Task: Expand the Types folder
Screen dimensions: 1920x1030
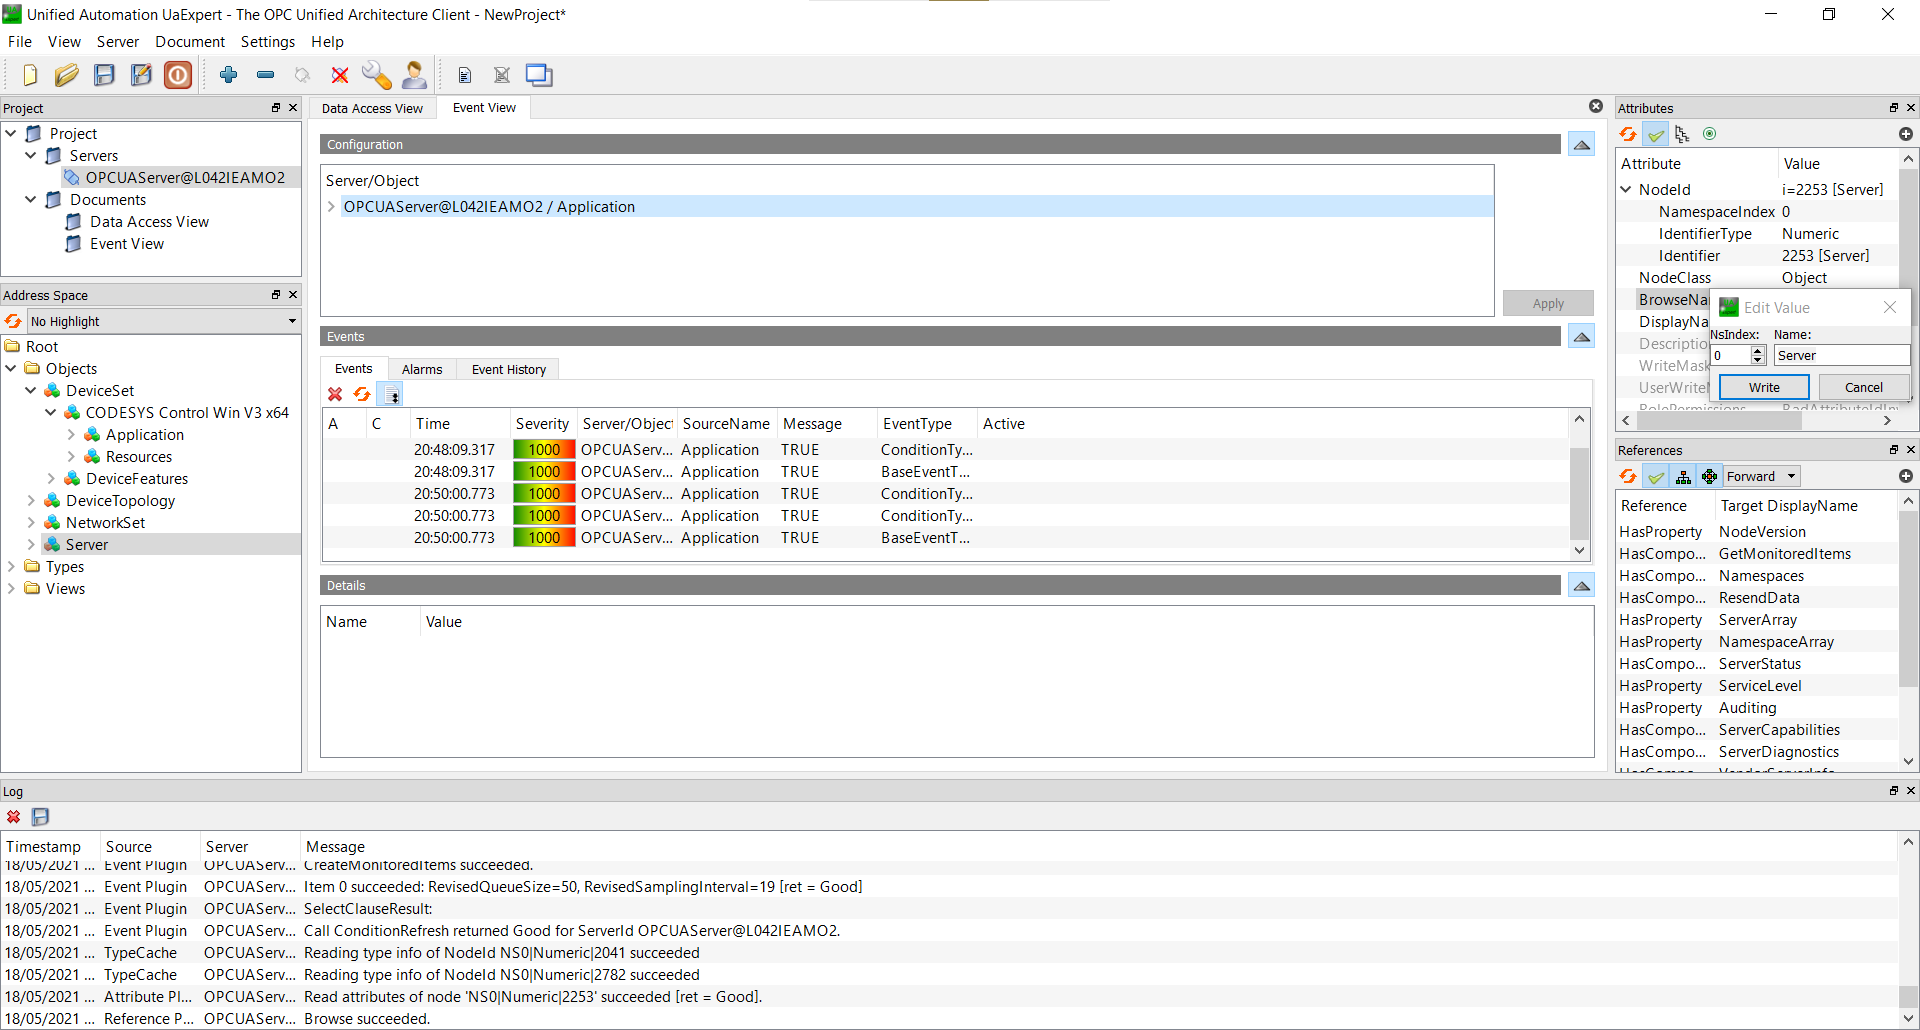Action: click(x=11, y=567)
